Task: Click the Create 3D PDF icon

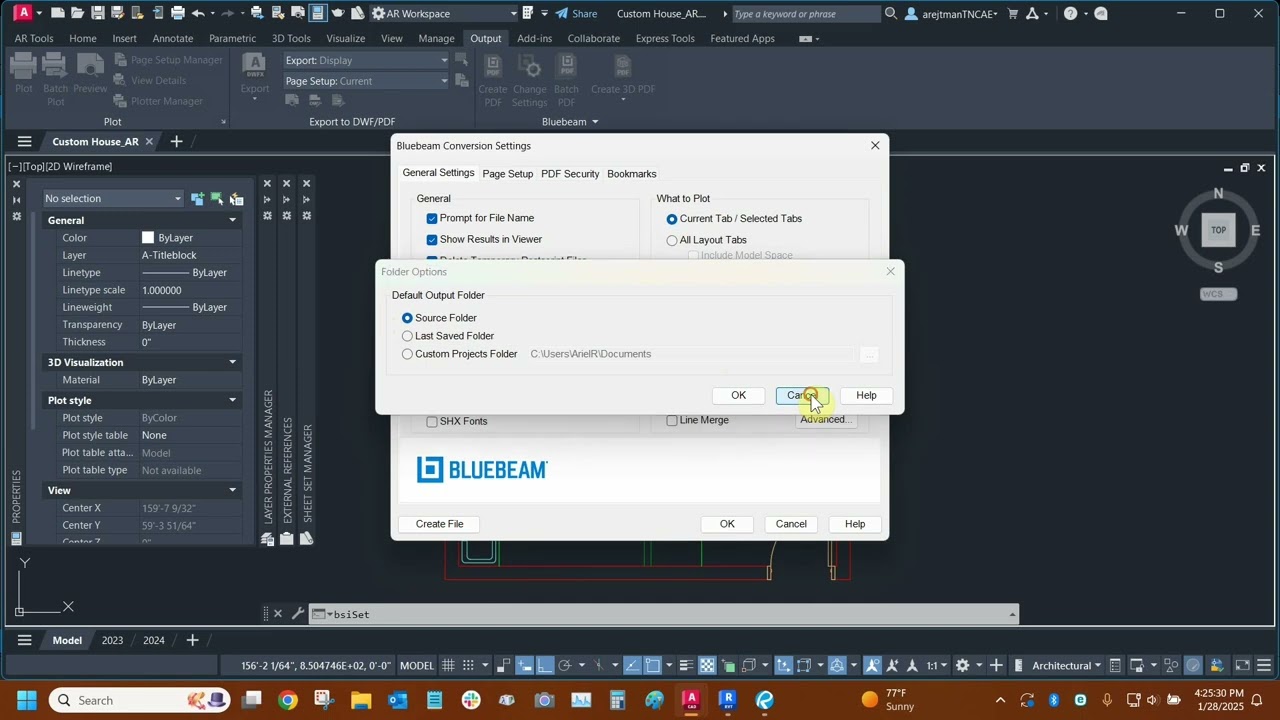Action: [x=623, y=68]
